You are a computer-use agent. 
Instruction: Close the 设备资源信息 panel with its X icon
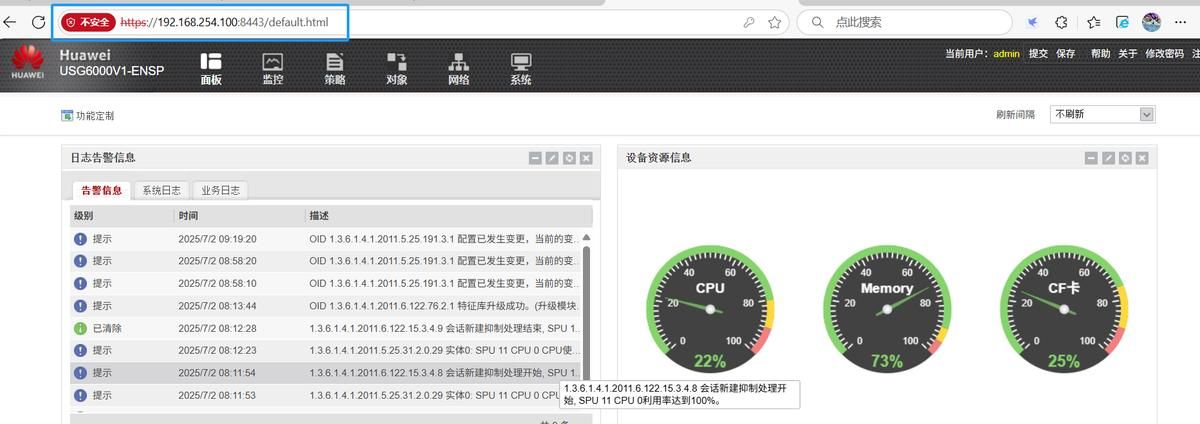[1142, 158]
